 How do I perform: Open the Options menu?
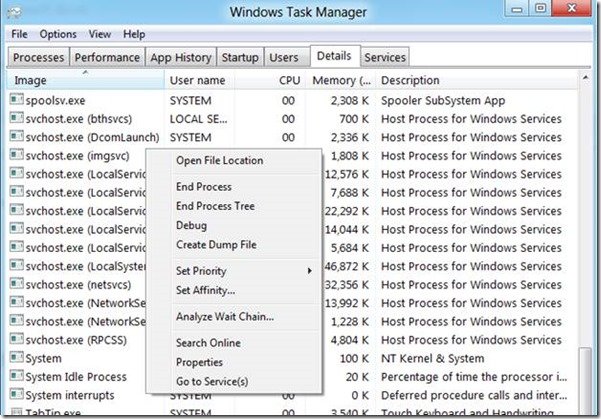tap(58, 34)
